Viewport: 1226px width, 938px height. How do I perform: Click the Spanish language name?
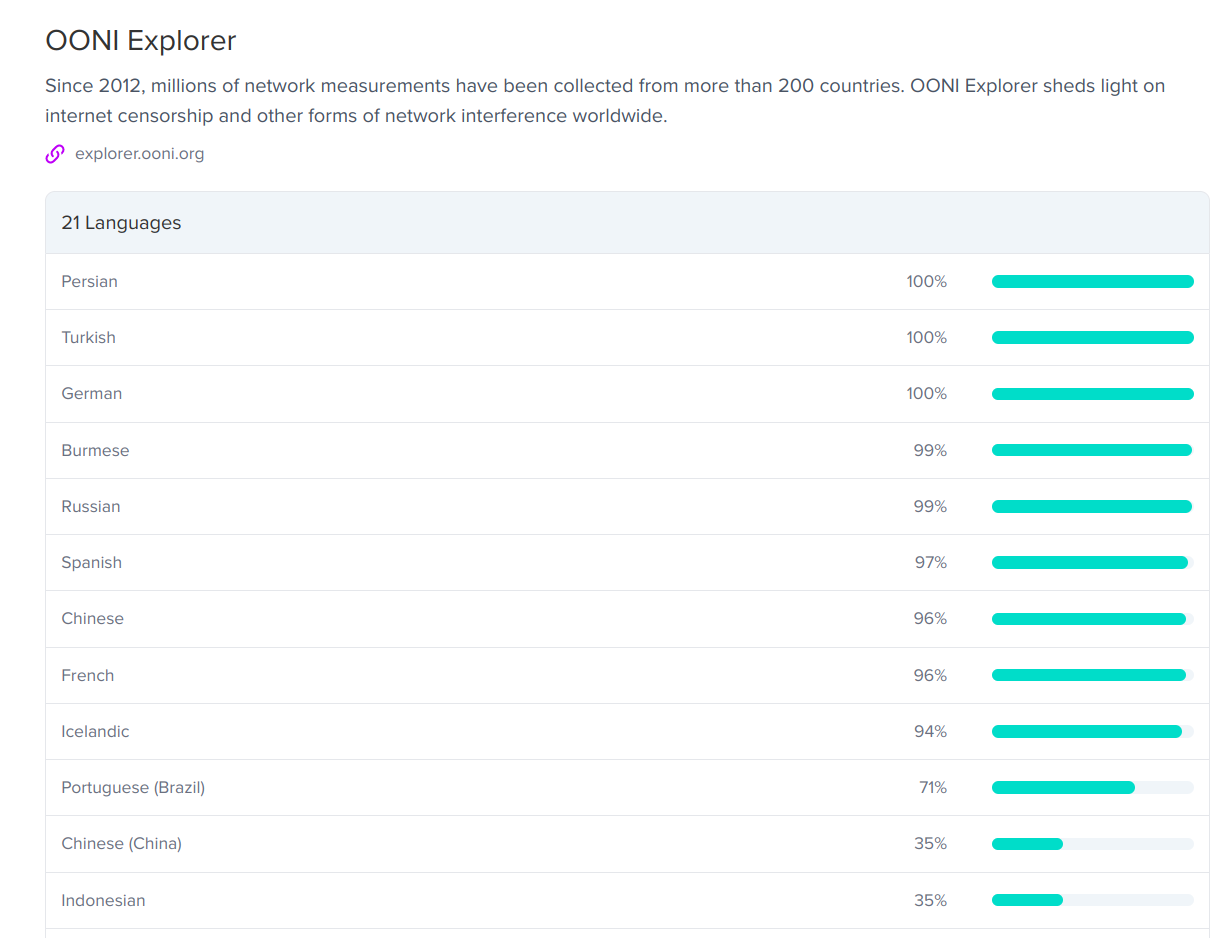click(91, 563)
